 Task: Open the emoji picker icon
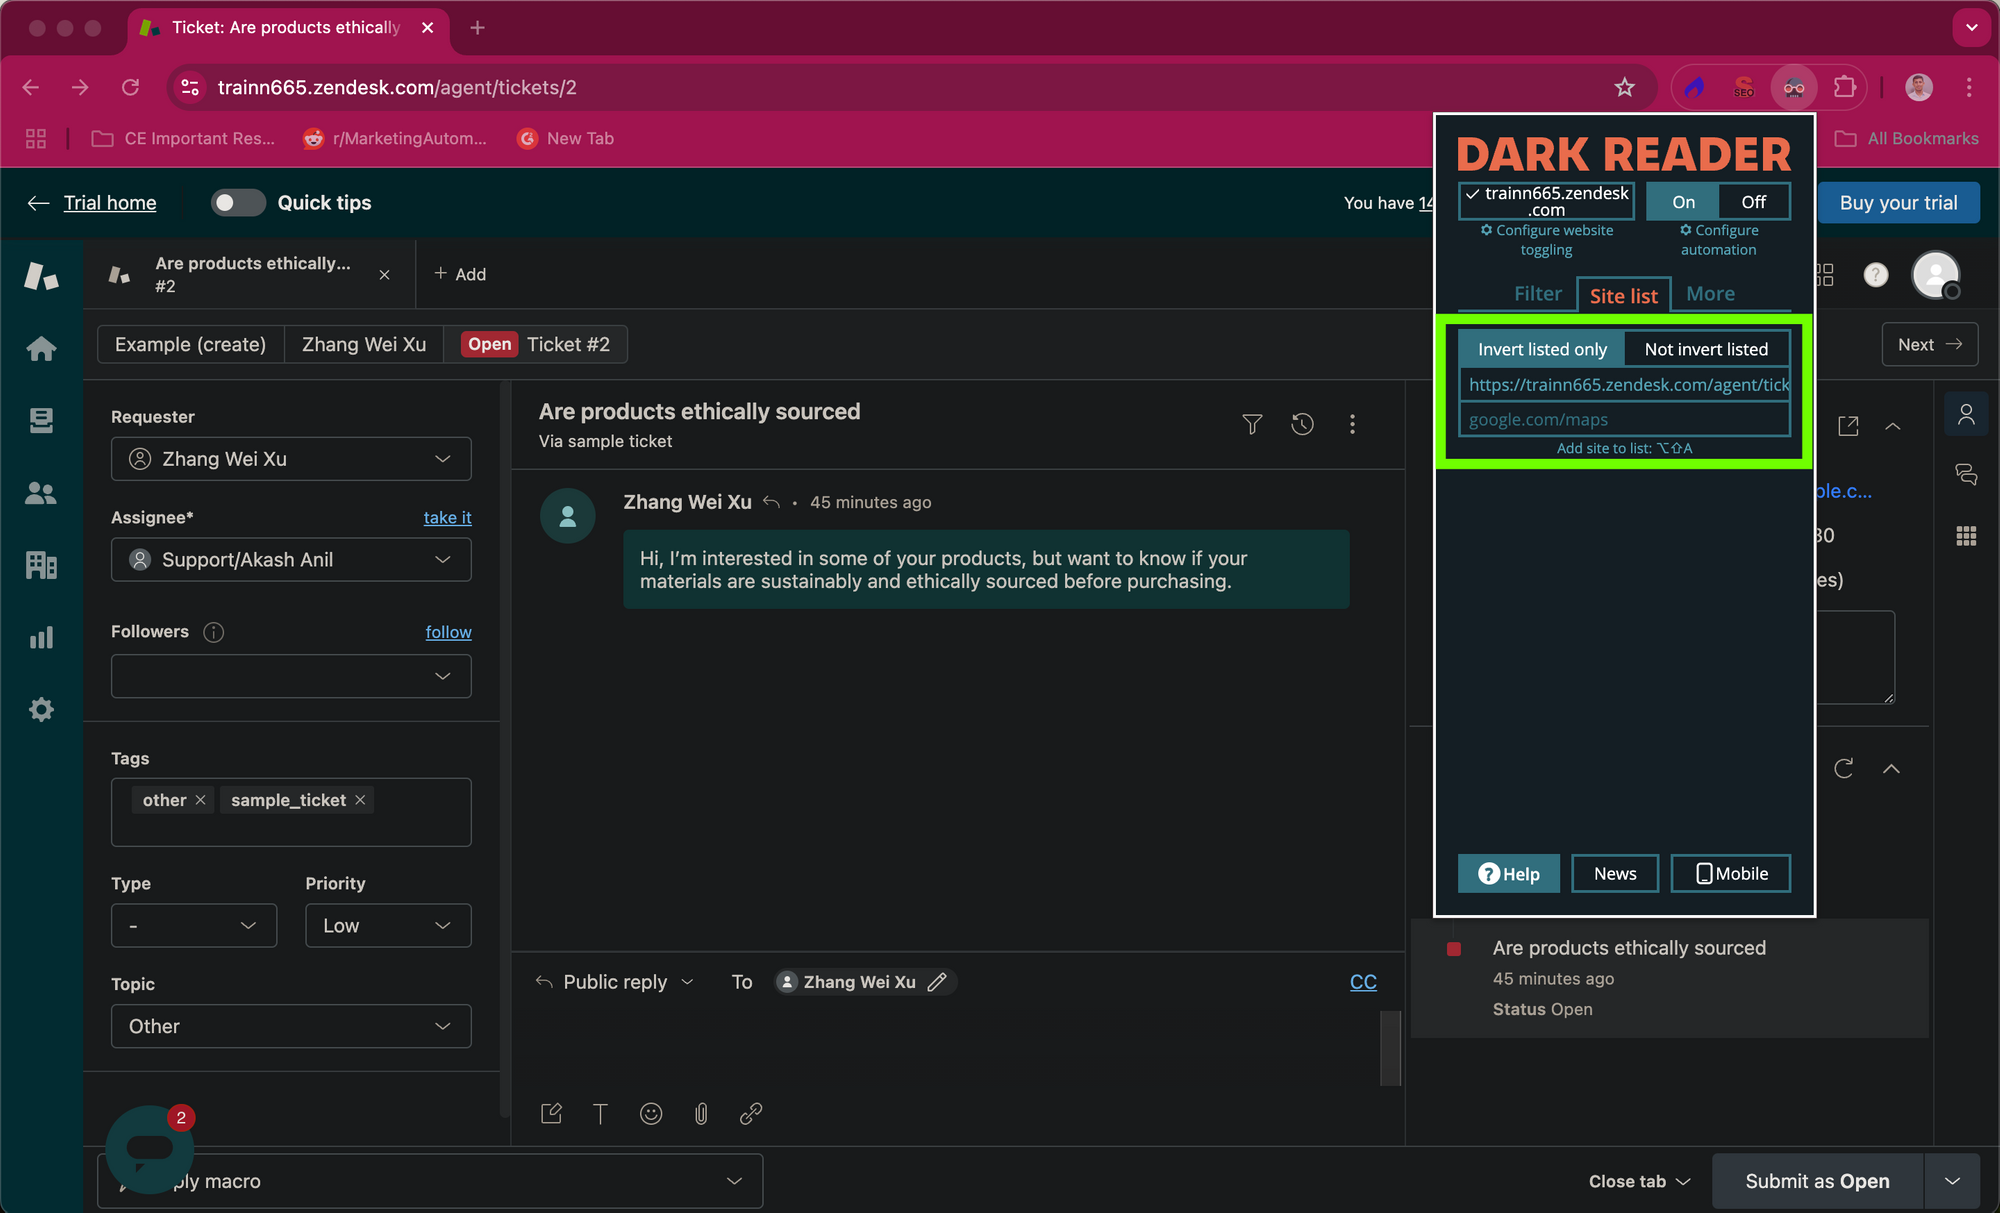point(651,1114)
